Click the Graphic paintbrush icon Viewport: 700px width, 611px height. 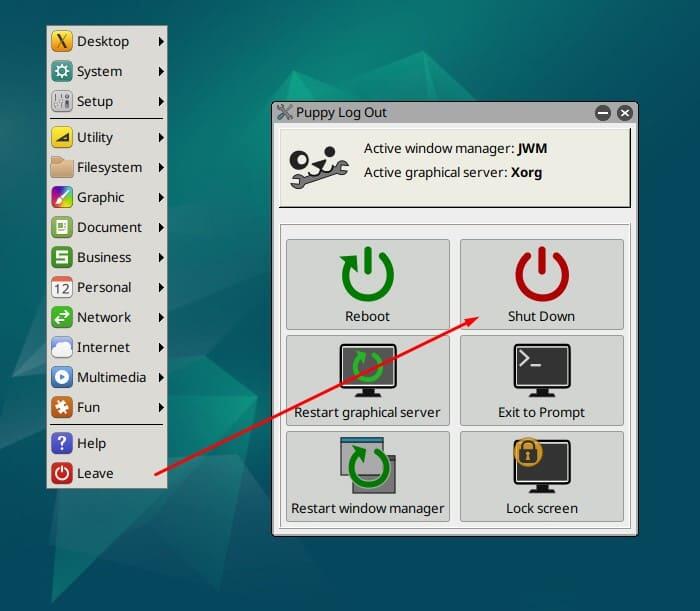[x=62, y=197]
